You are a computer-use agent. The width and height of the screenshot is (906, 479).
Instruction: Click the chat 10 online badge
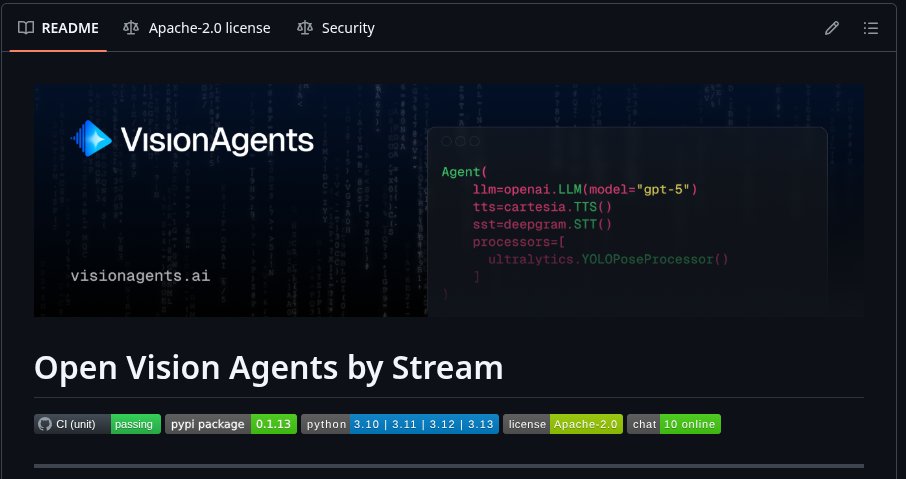[x=674, y=424]
